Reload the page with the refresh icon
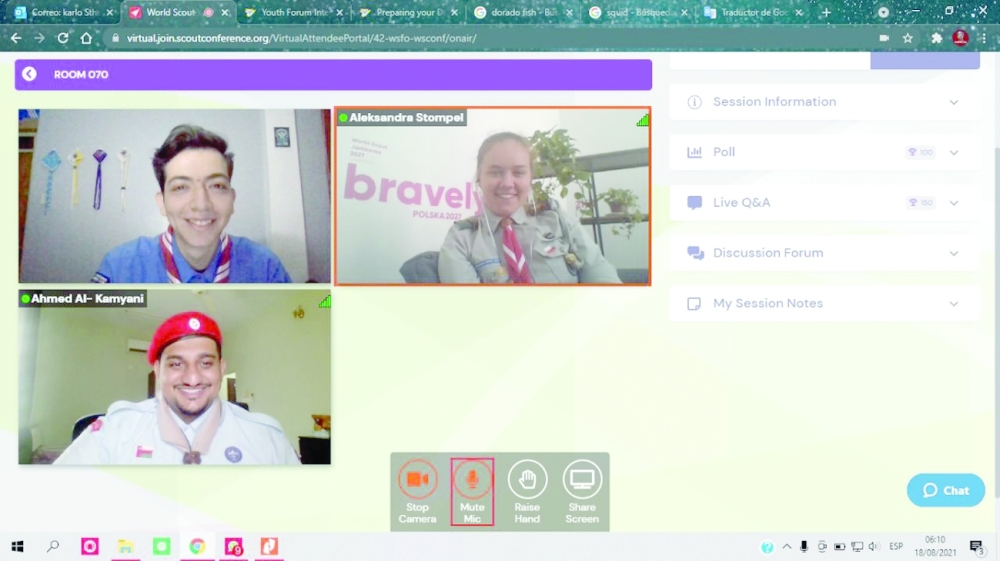The height and width of the screenshot is (561, 1000). coord(63,38)
